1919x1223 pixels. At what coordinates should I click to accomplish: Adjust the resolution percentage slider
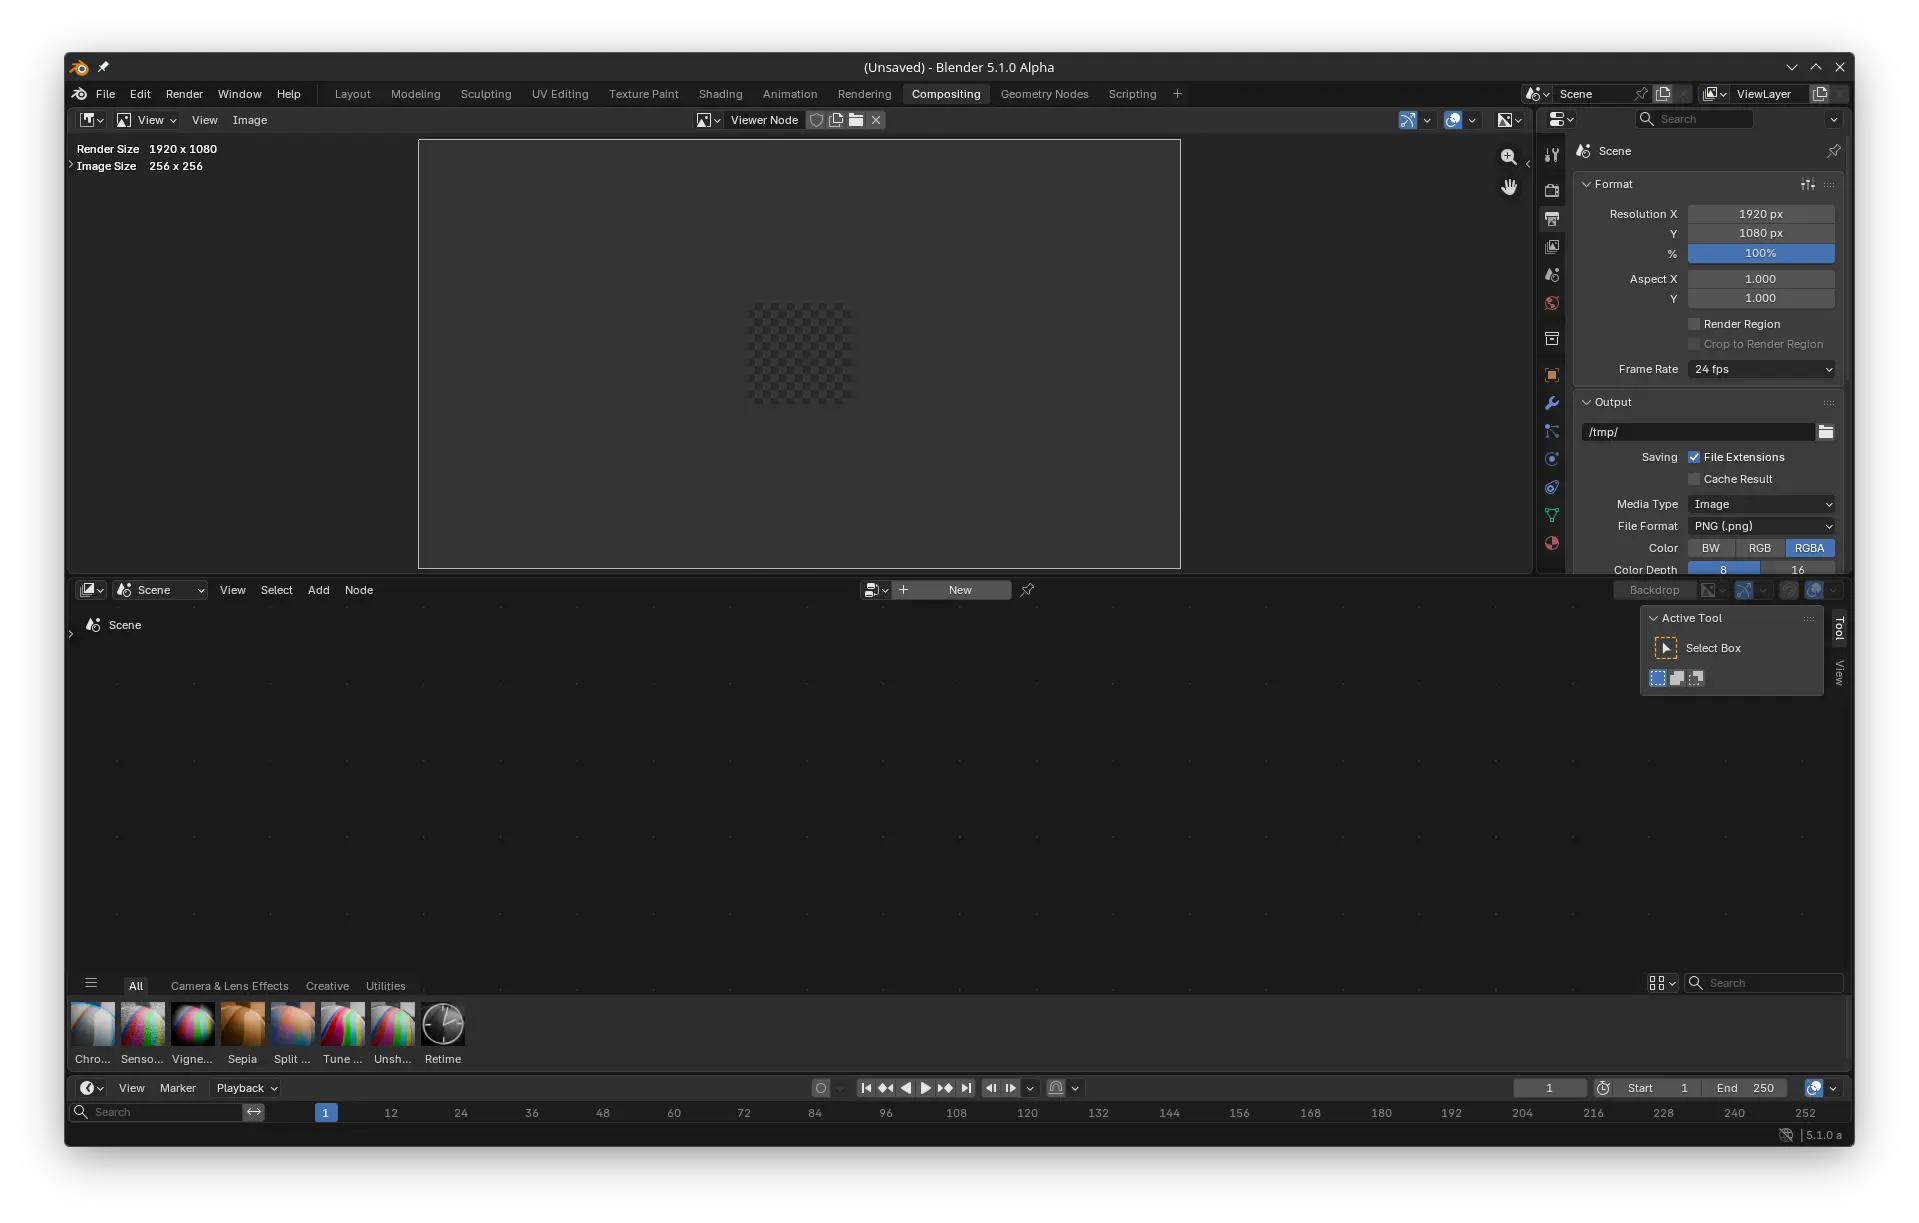point(1760,254)
